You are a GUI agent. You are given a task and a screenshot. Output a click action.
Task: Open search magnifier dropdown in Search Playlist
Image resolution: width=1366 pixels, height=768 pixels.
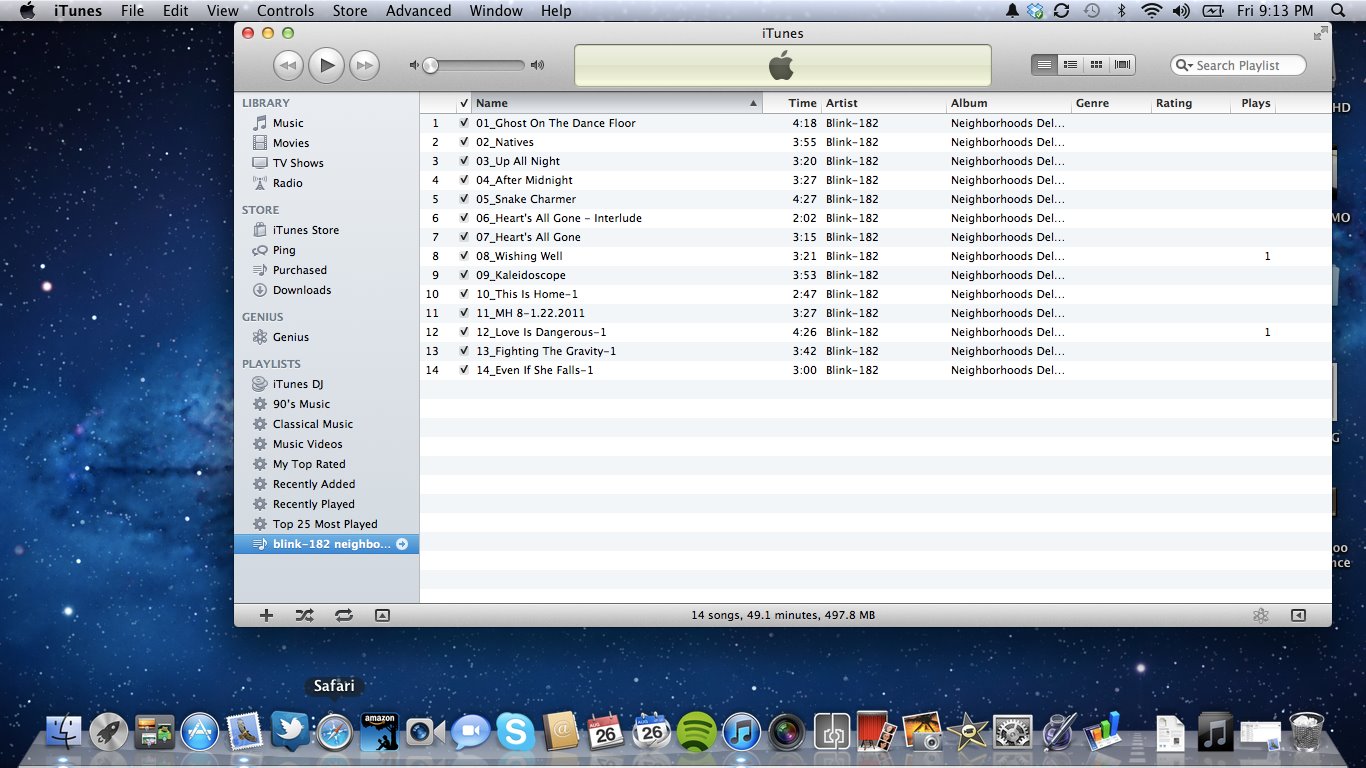coord(1185,65)
